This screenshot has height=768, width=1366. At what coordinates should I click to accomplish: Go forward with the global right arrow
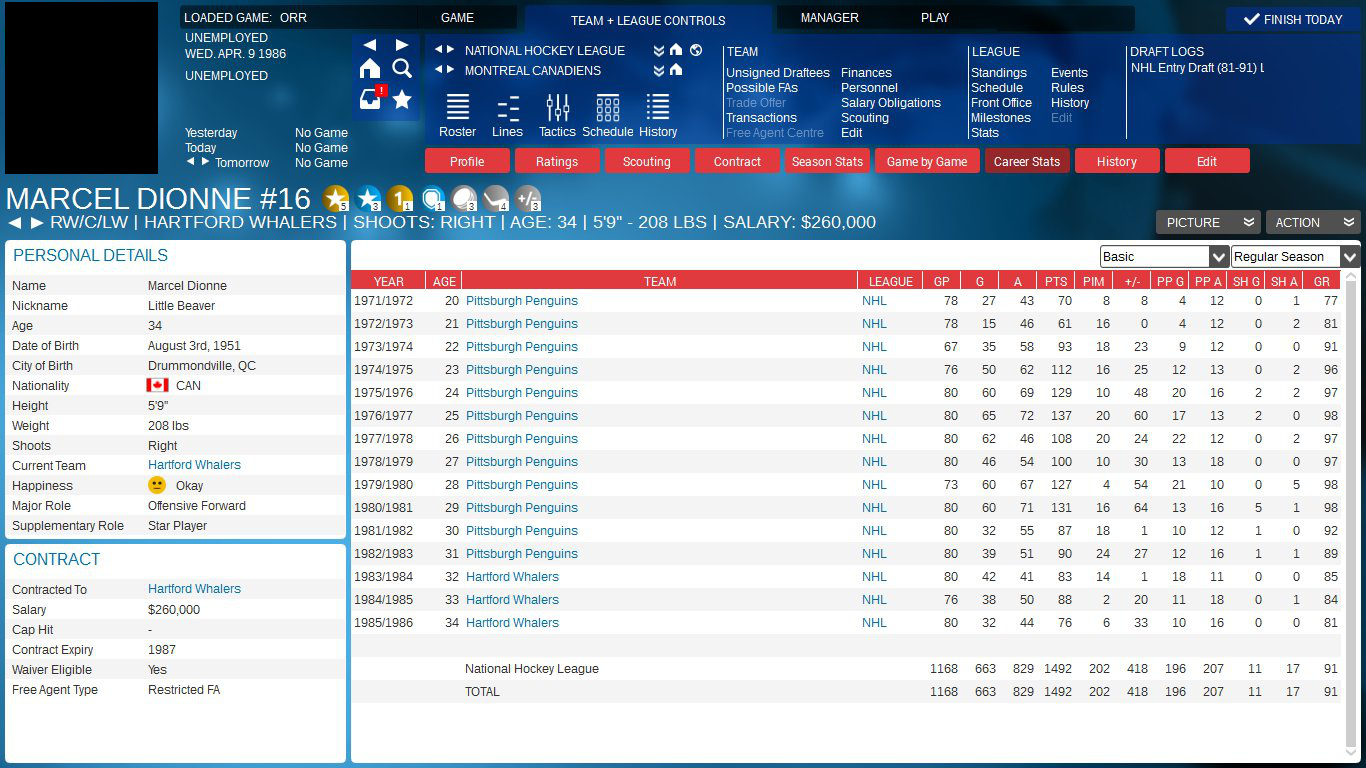point(402,45)
